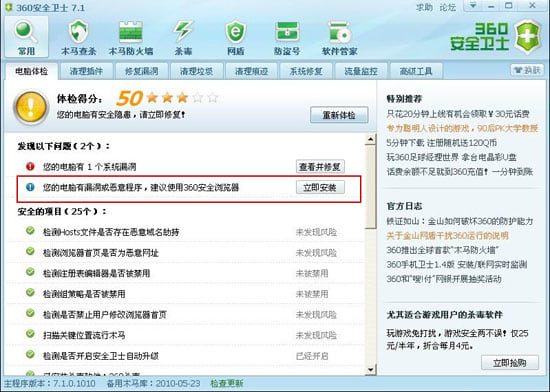Click green check icon for Hosts文件 item
The height and width of the screenshot is (392, 550).
pos(30,231)
